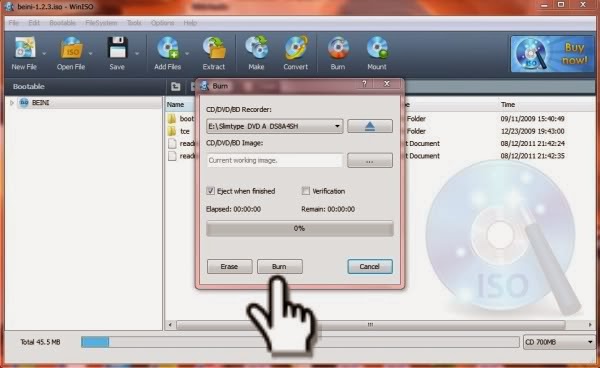Click the Bootable panel header
Image resolution: width=600 pixels, height=368 pixels.
84,86
